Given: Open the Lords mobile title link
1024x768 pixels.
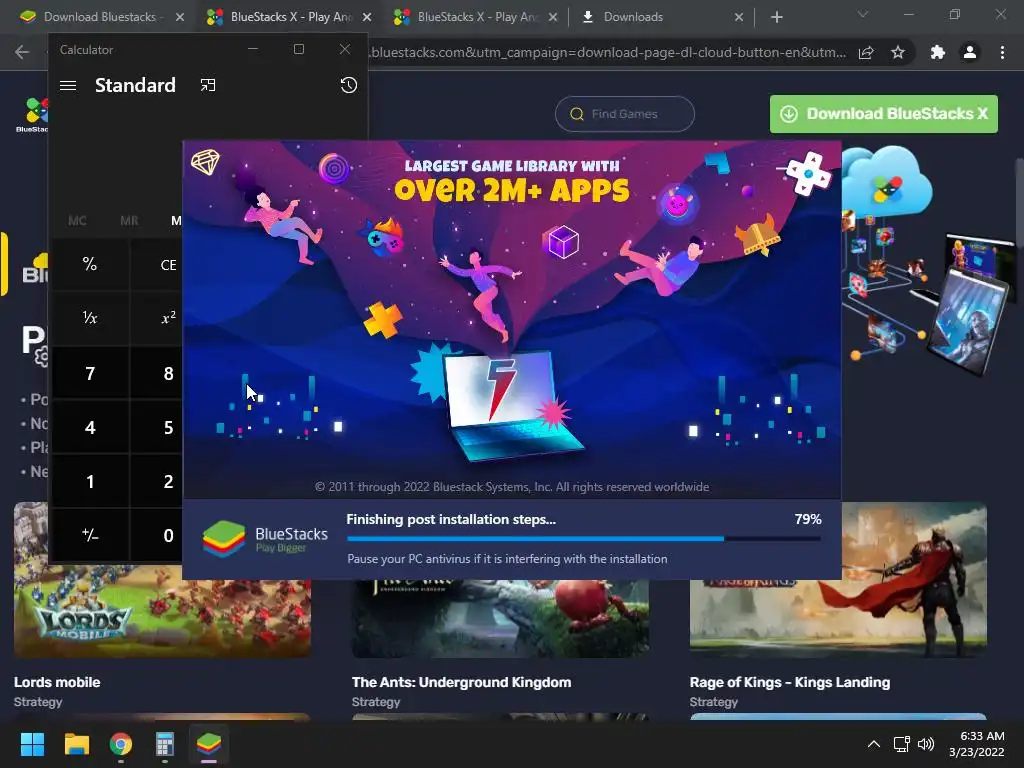Looking at the screenshot, I should 57,682.
